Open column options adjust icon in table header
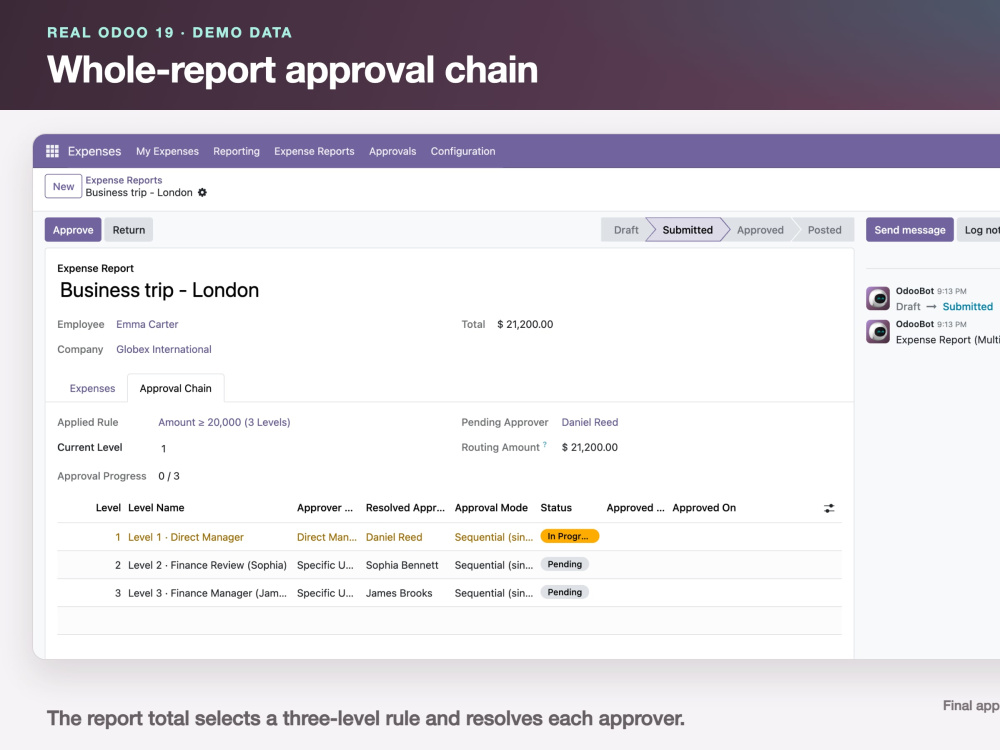 click(828, 508)
